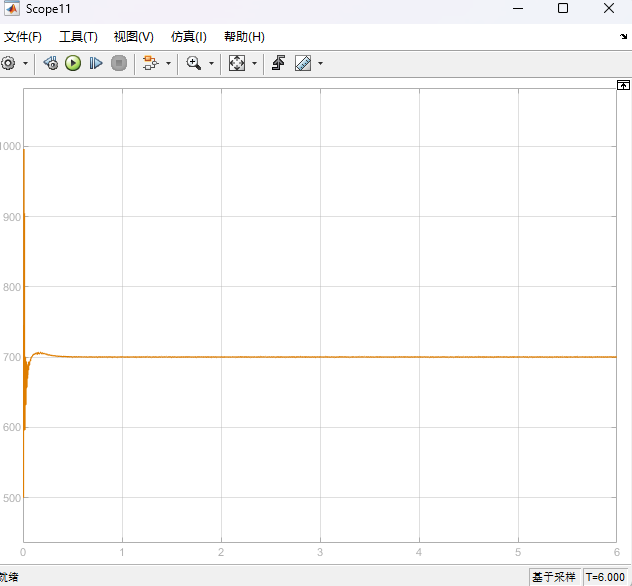The width and height of the screenshot is (632, 586).
Task: Click the scale axes limits icon
Action: click(x=237, y=63)
